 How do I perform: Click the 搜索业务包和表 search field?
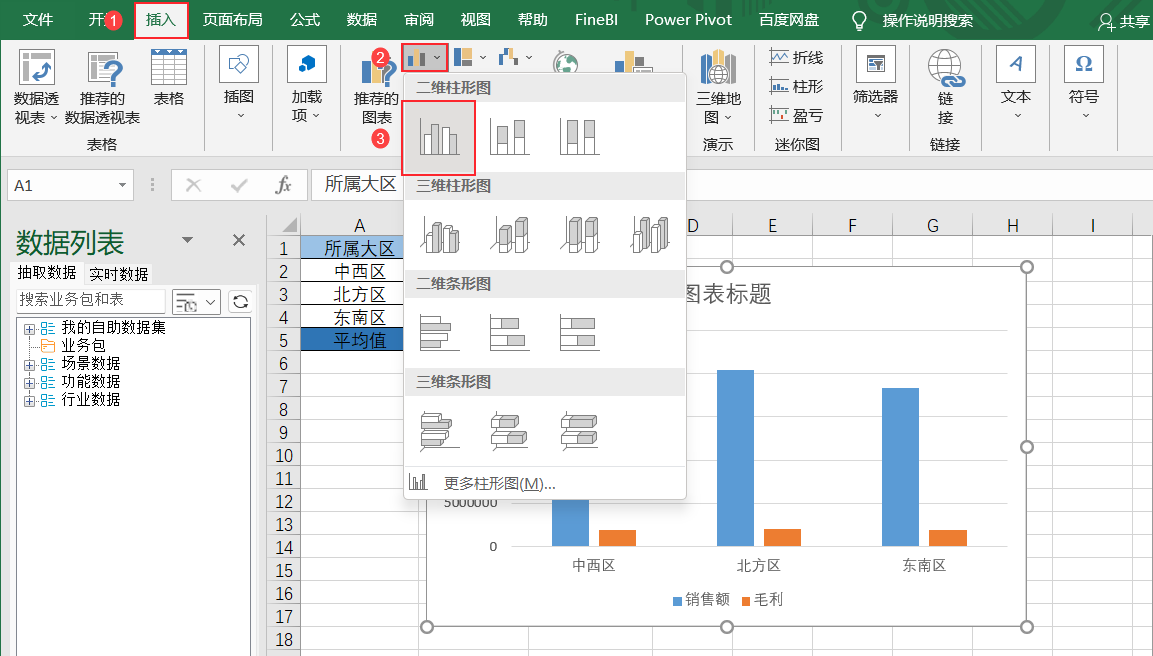pos(90,300)
